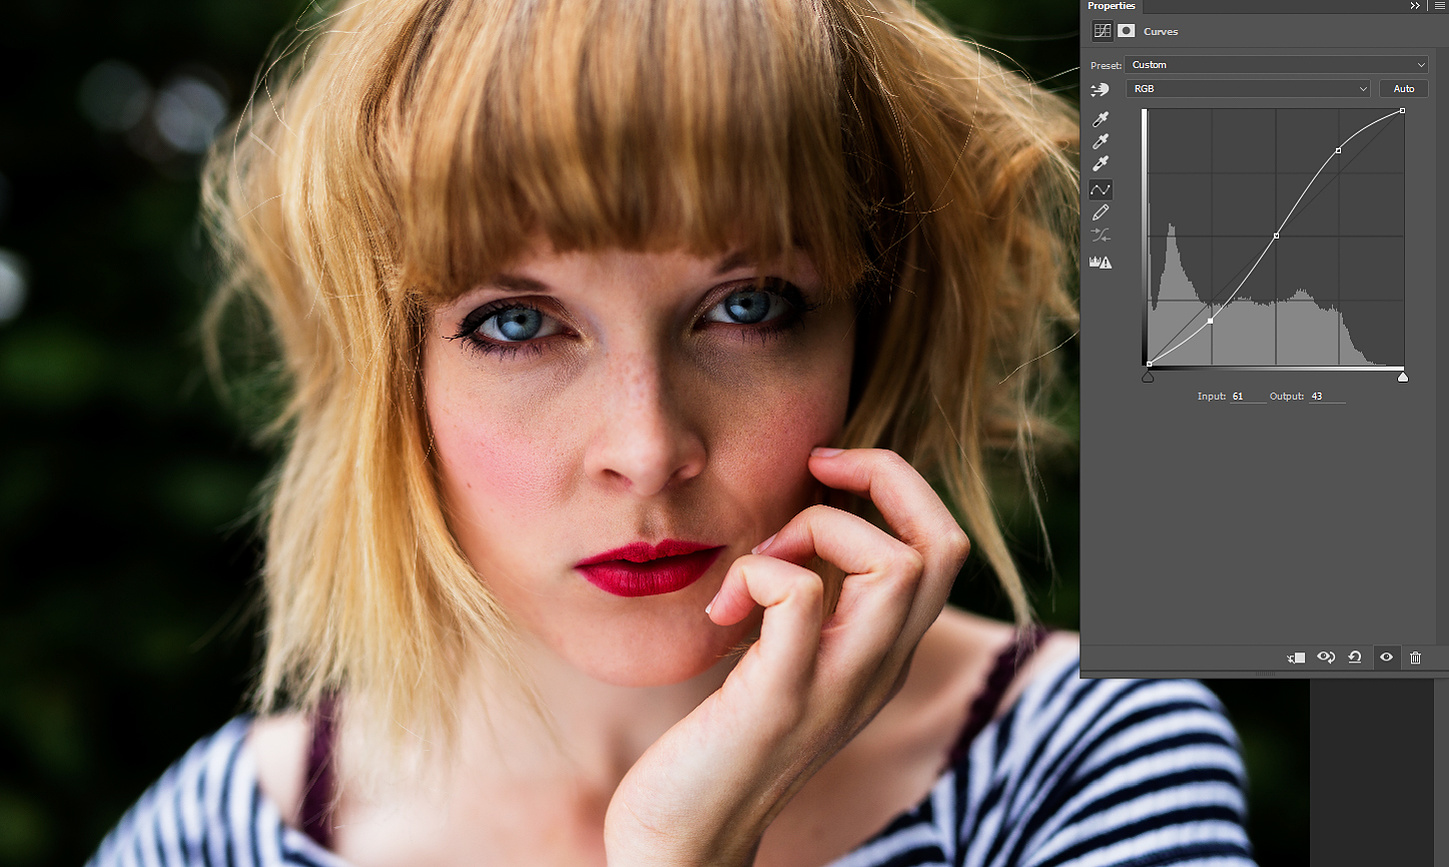Select the shadow curve control point
The height and width of the screenshot is (867, 1449).
point(1211,321)
